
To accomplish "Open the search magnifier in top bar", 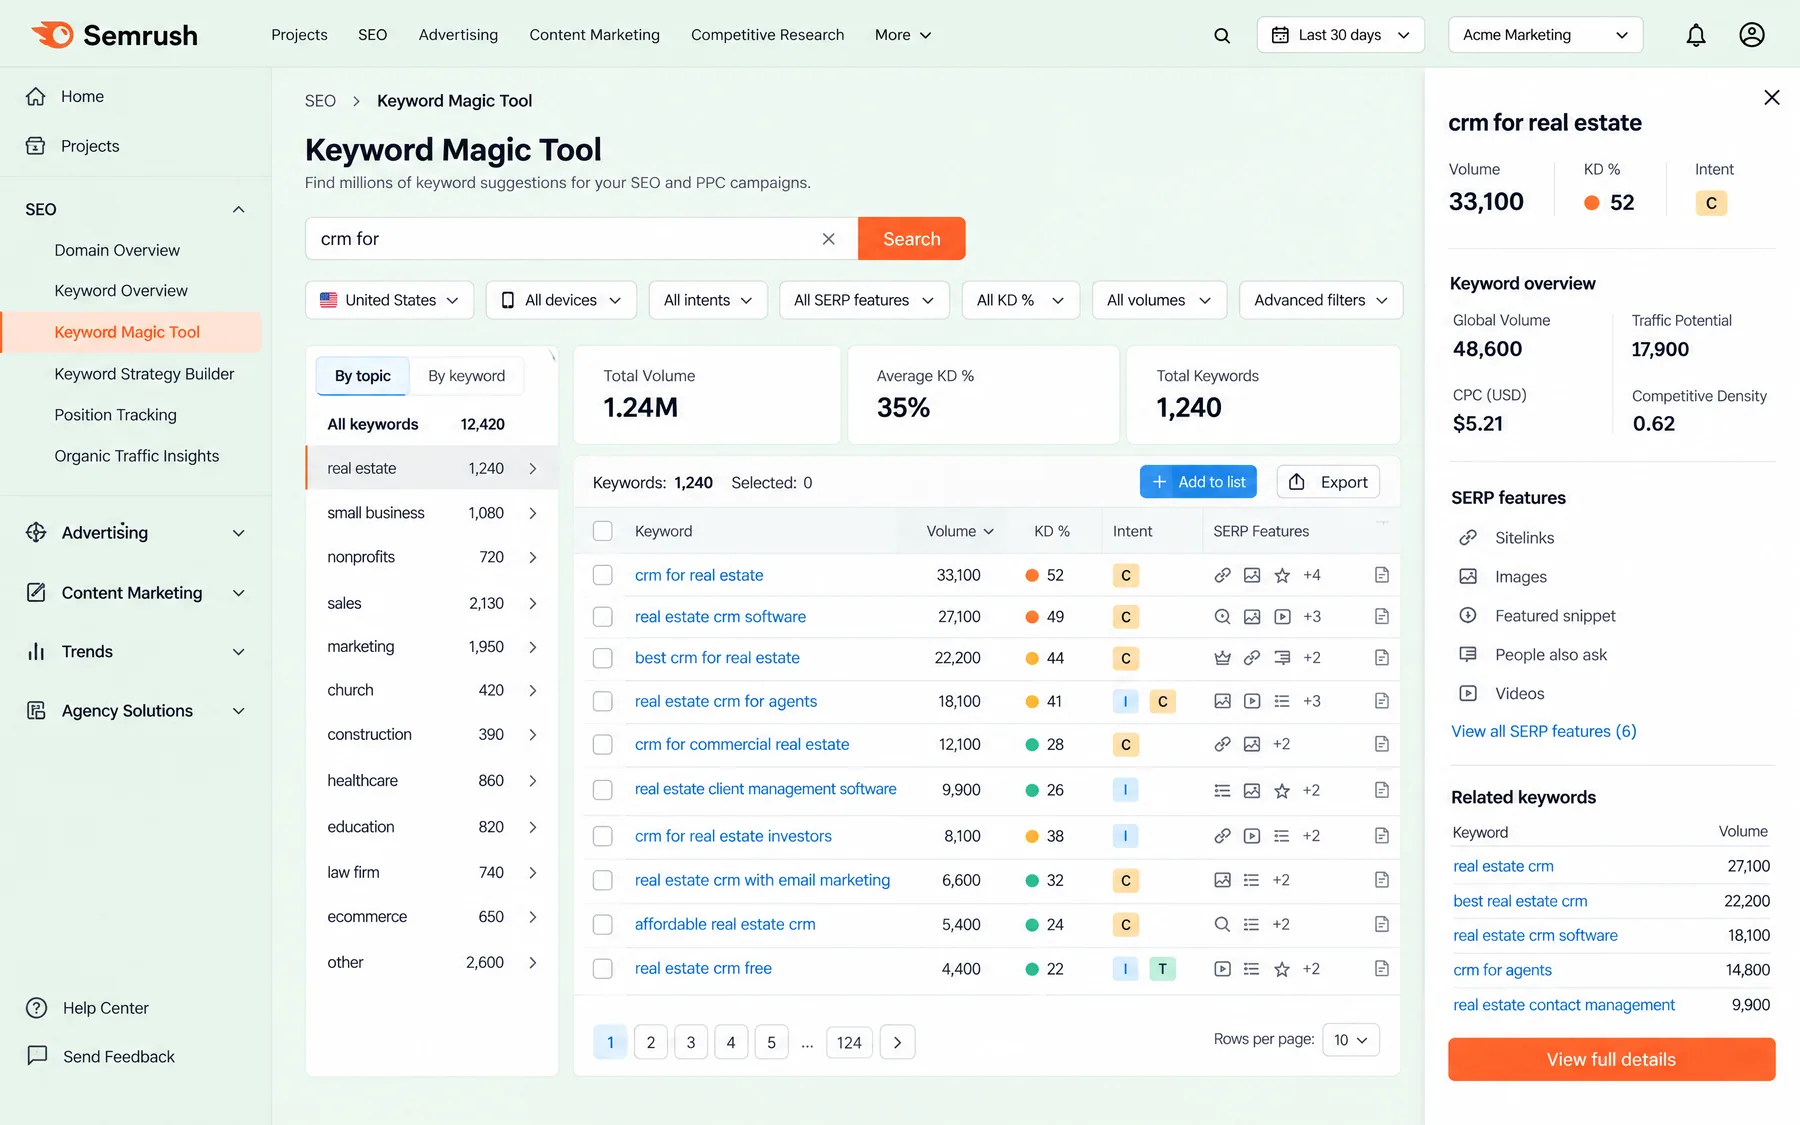I will (x=1222, y=35).
